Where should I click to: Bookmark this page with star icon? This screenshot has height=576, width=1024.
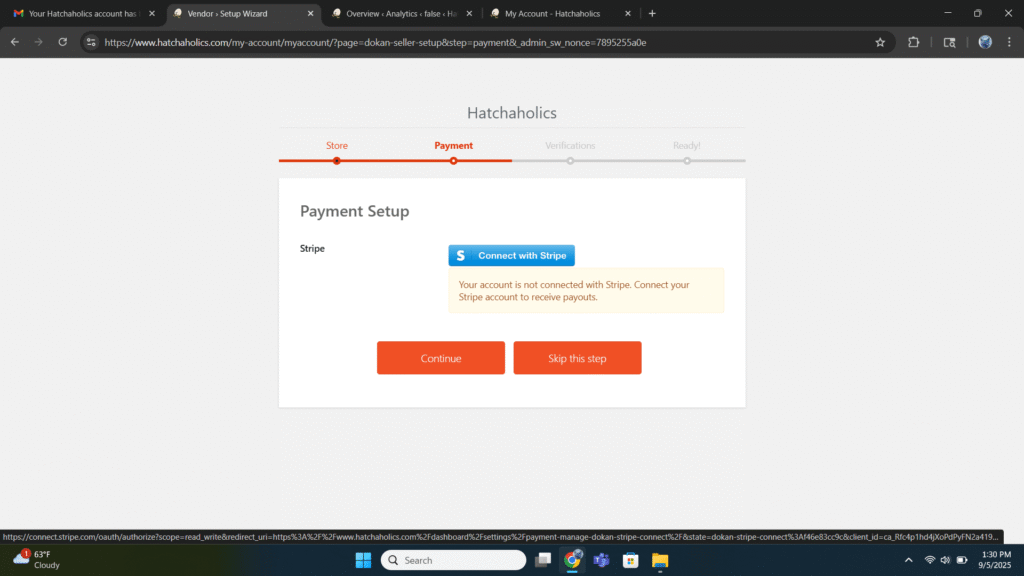pos(880,42)
